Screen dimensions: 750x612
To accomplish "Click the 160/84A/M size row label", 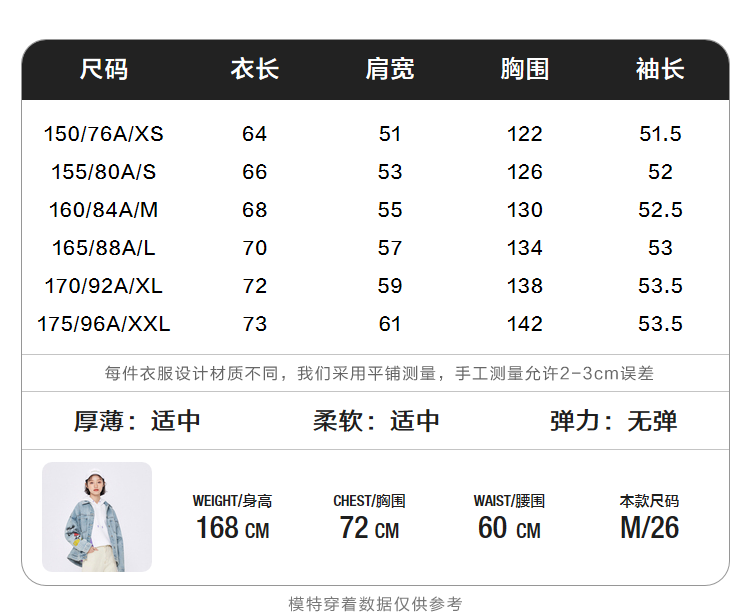I will click(x=104, y=210).
